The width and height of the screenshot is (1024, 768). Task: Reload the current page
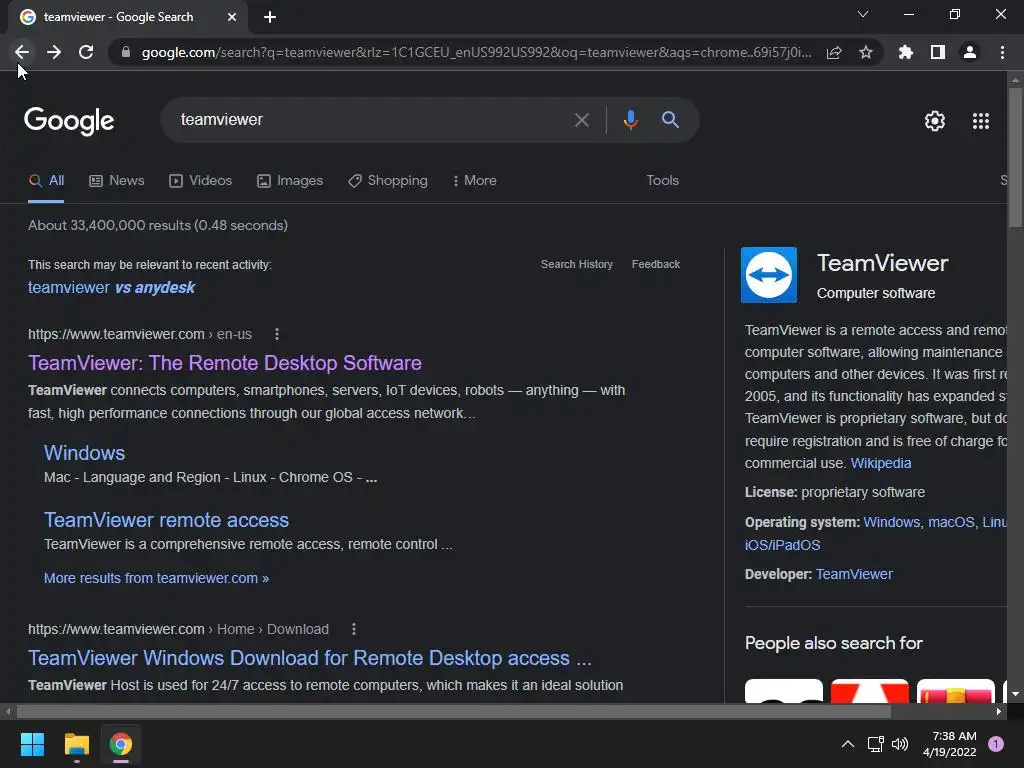point(86,52)
